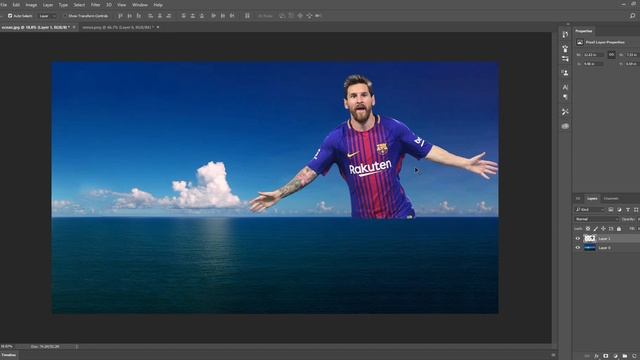Open the Window menu
The image size is (640, 360).
point(140,5)
